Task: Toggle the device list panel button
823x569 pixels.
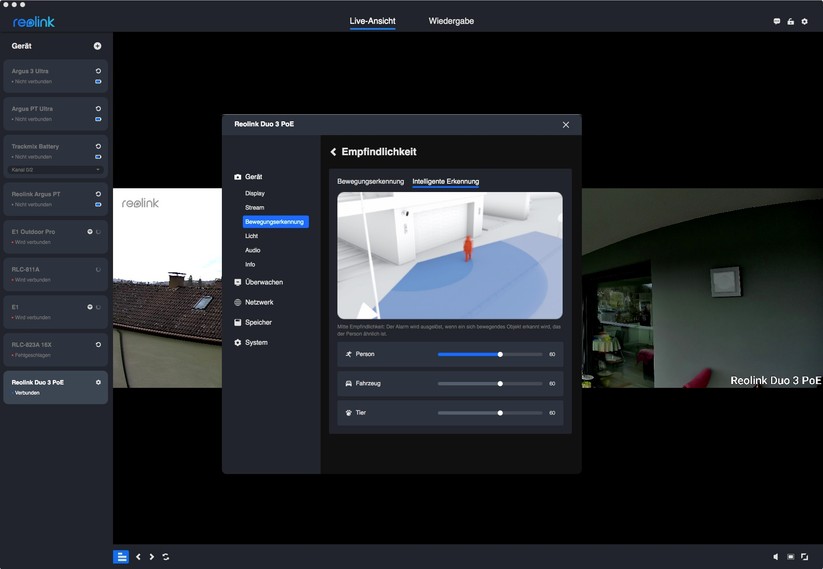Action: [120, 557]
